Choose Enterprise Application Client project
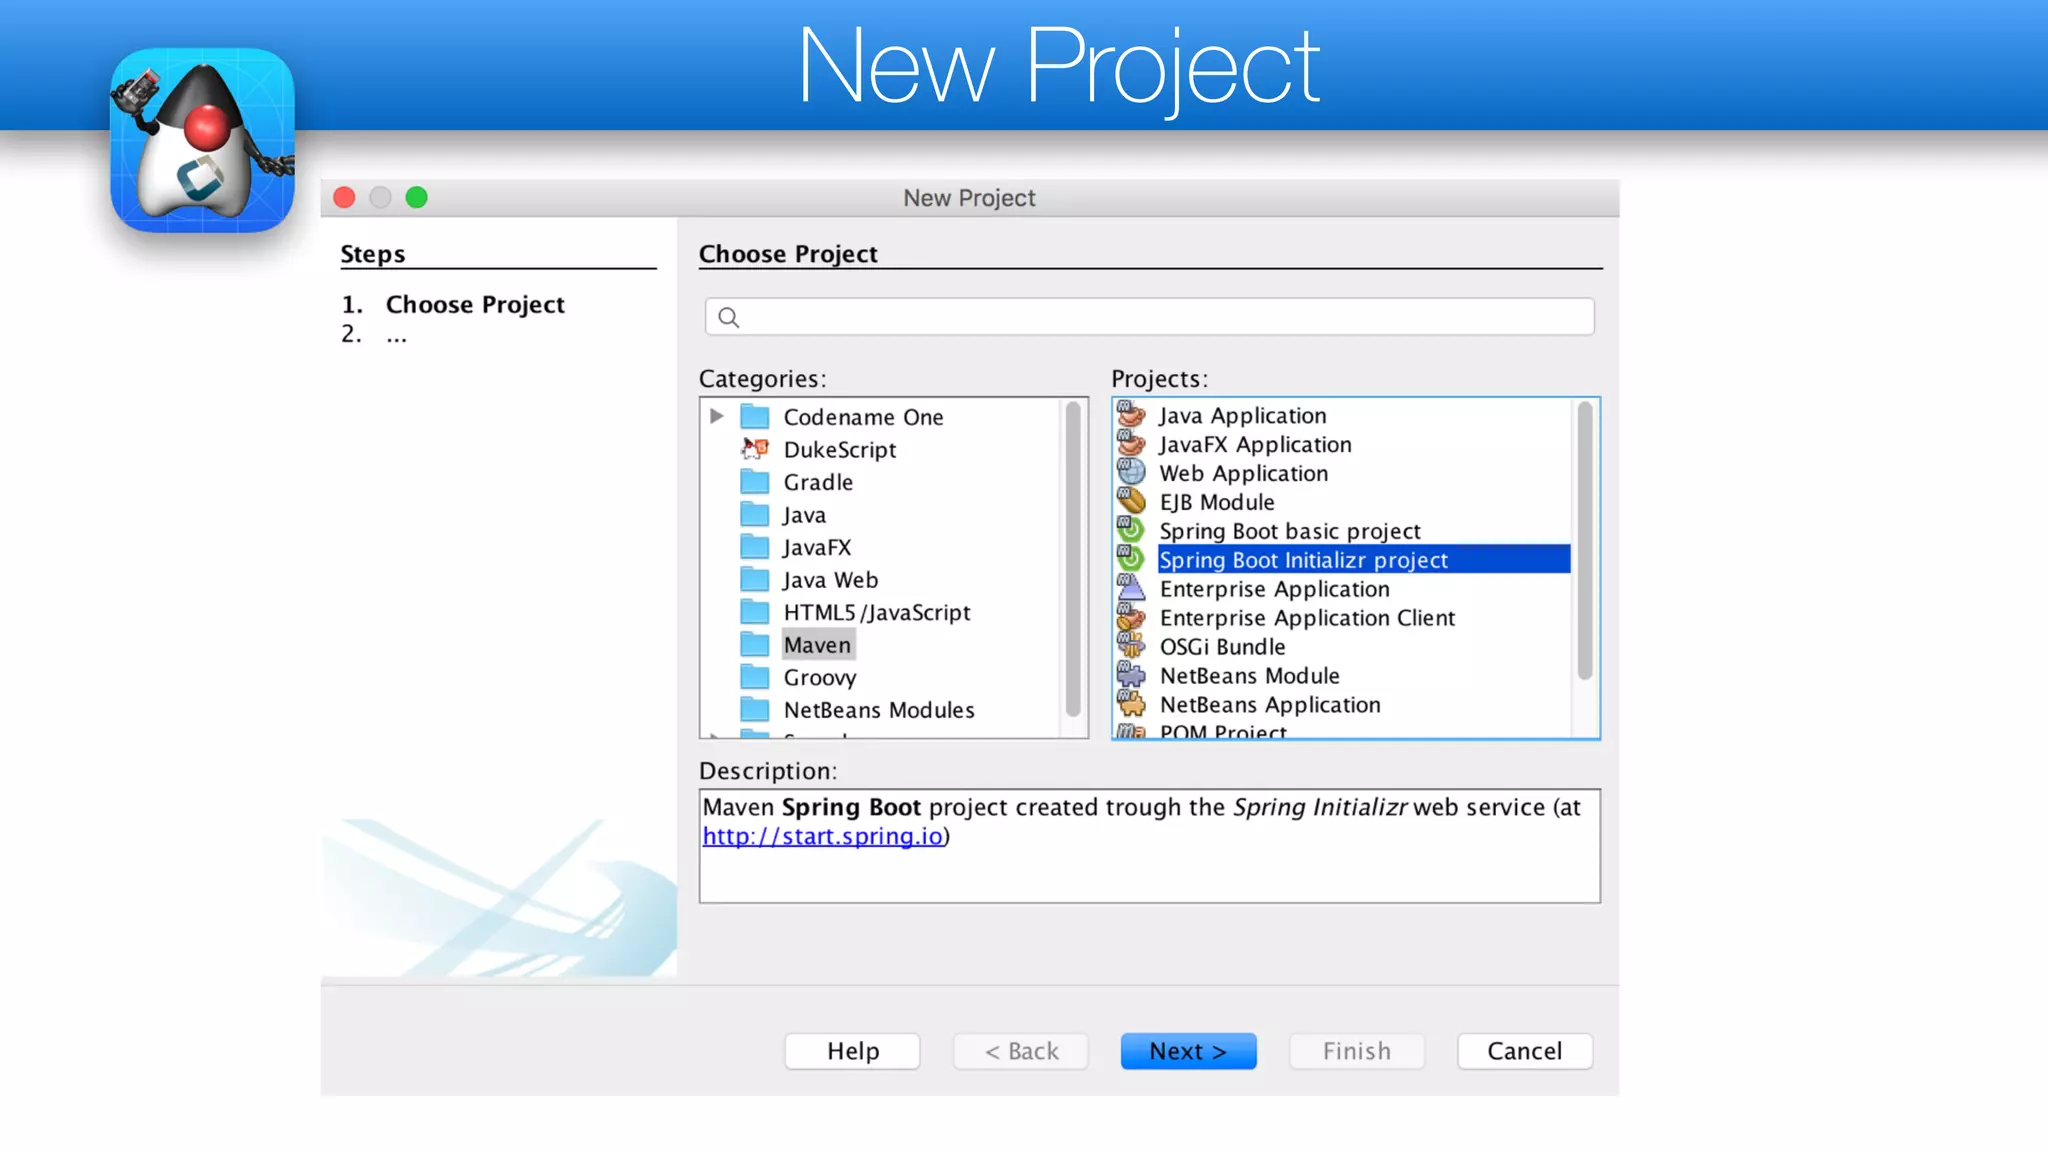 pos(1306,618)
